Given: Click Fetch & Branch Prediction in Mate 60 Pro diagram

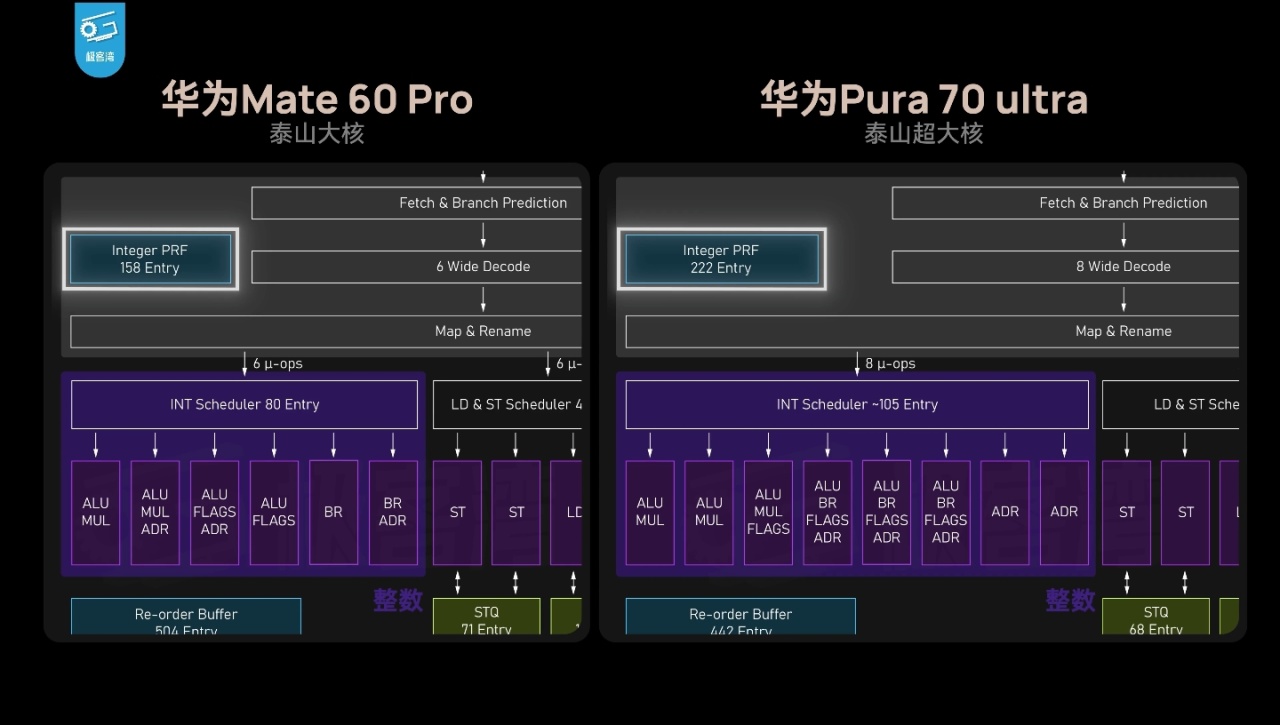Looking at the screenshot, I should click(x=416, y=203).
